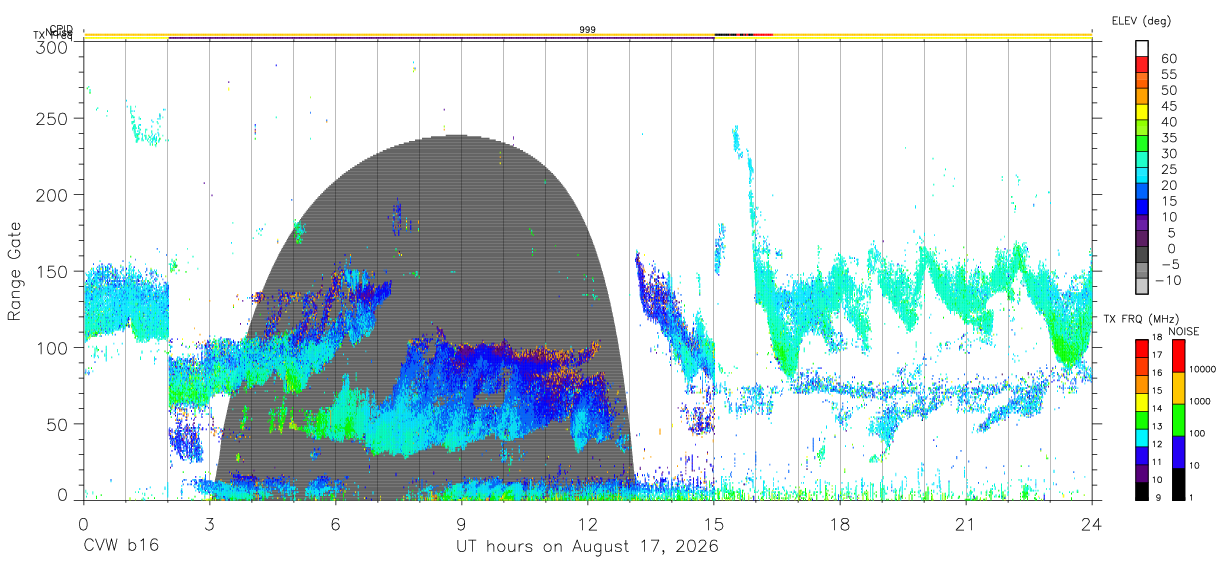Click the TX FRQ legend label '9'
Screen dimensions: 1228x567
point(1158,497)
